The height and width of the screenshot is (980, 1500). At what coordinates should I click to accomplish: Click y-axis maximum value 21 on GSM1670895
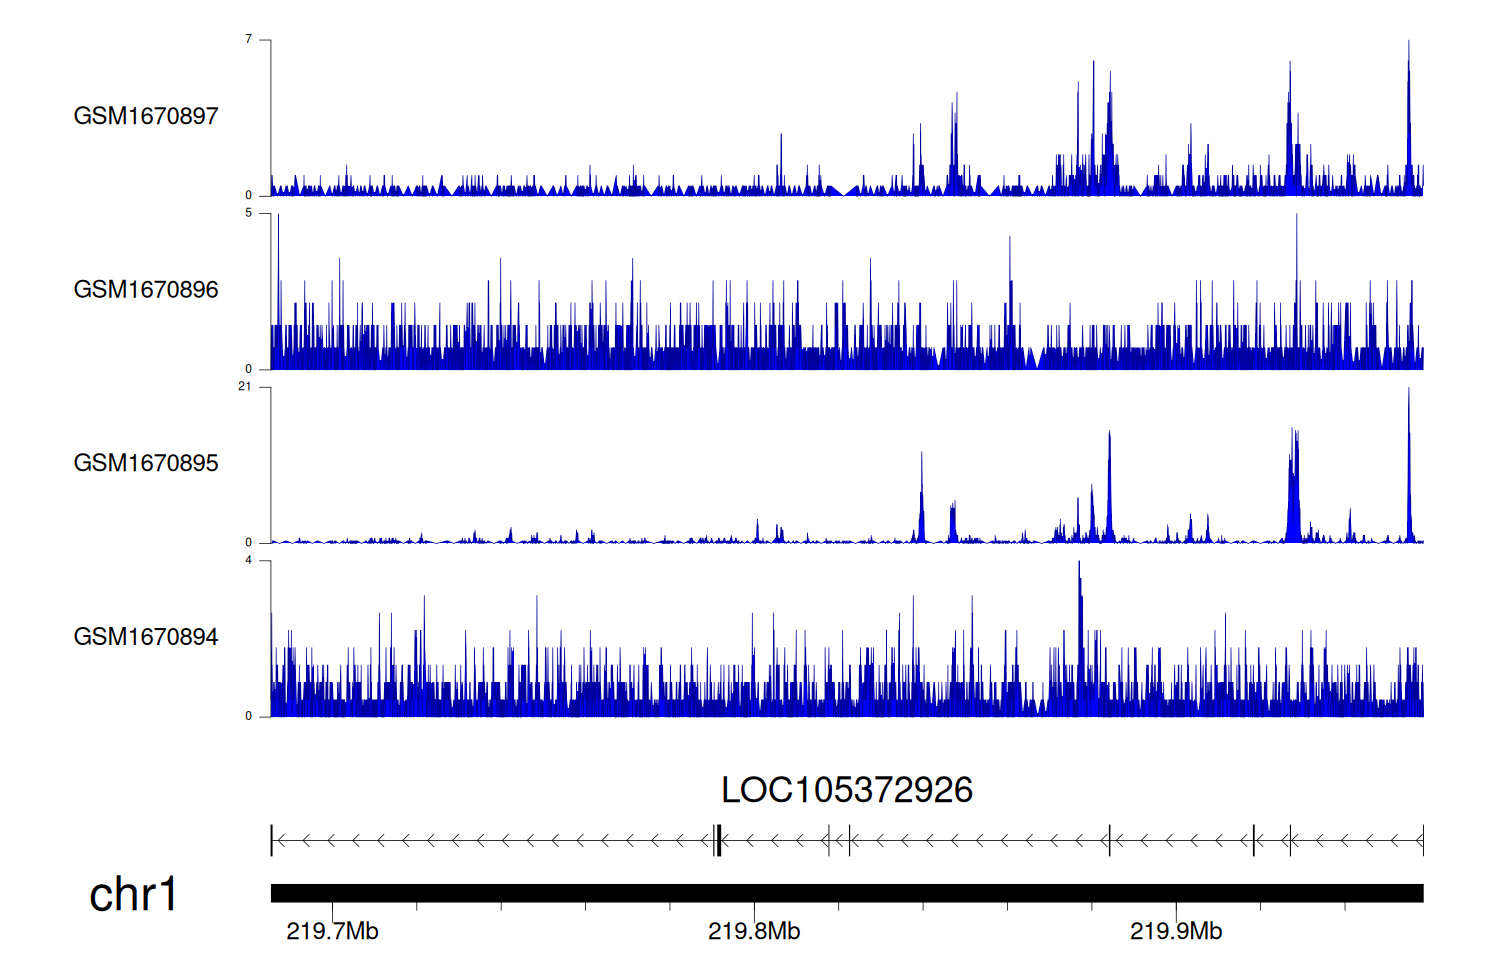coord(245,386)
